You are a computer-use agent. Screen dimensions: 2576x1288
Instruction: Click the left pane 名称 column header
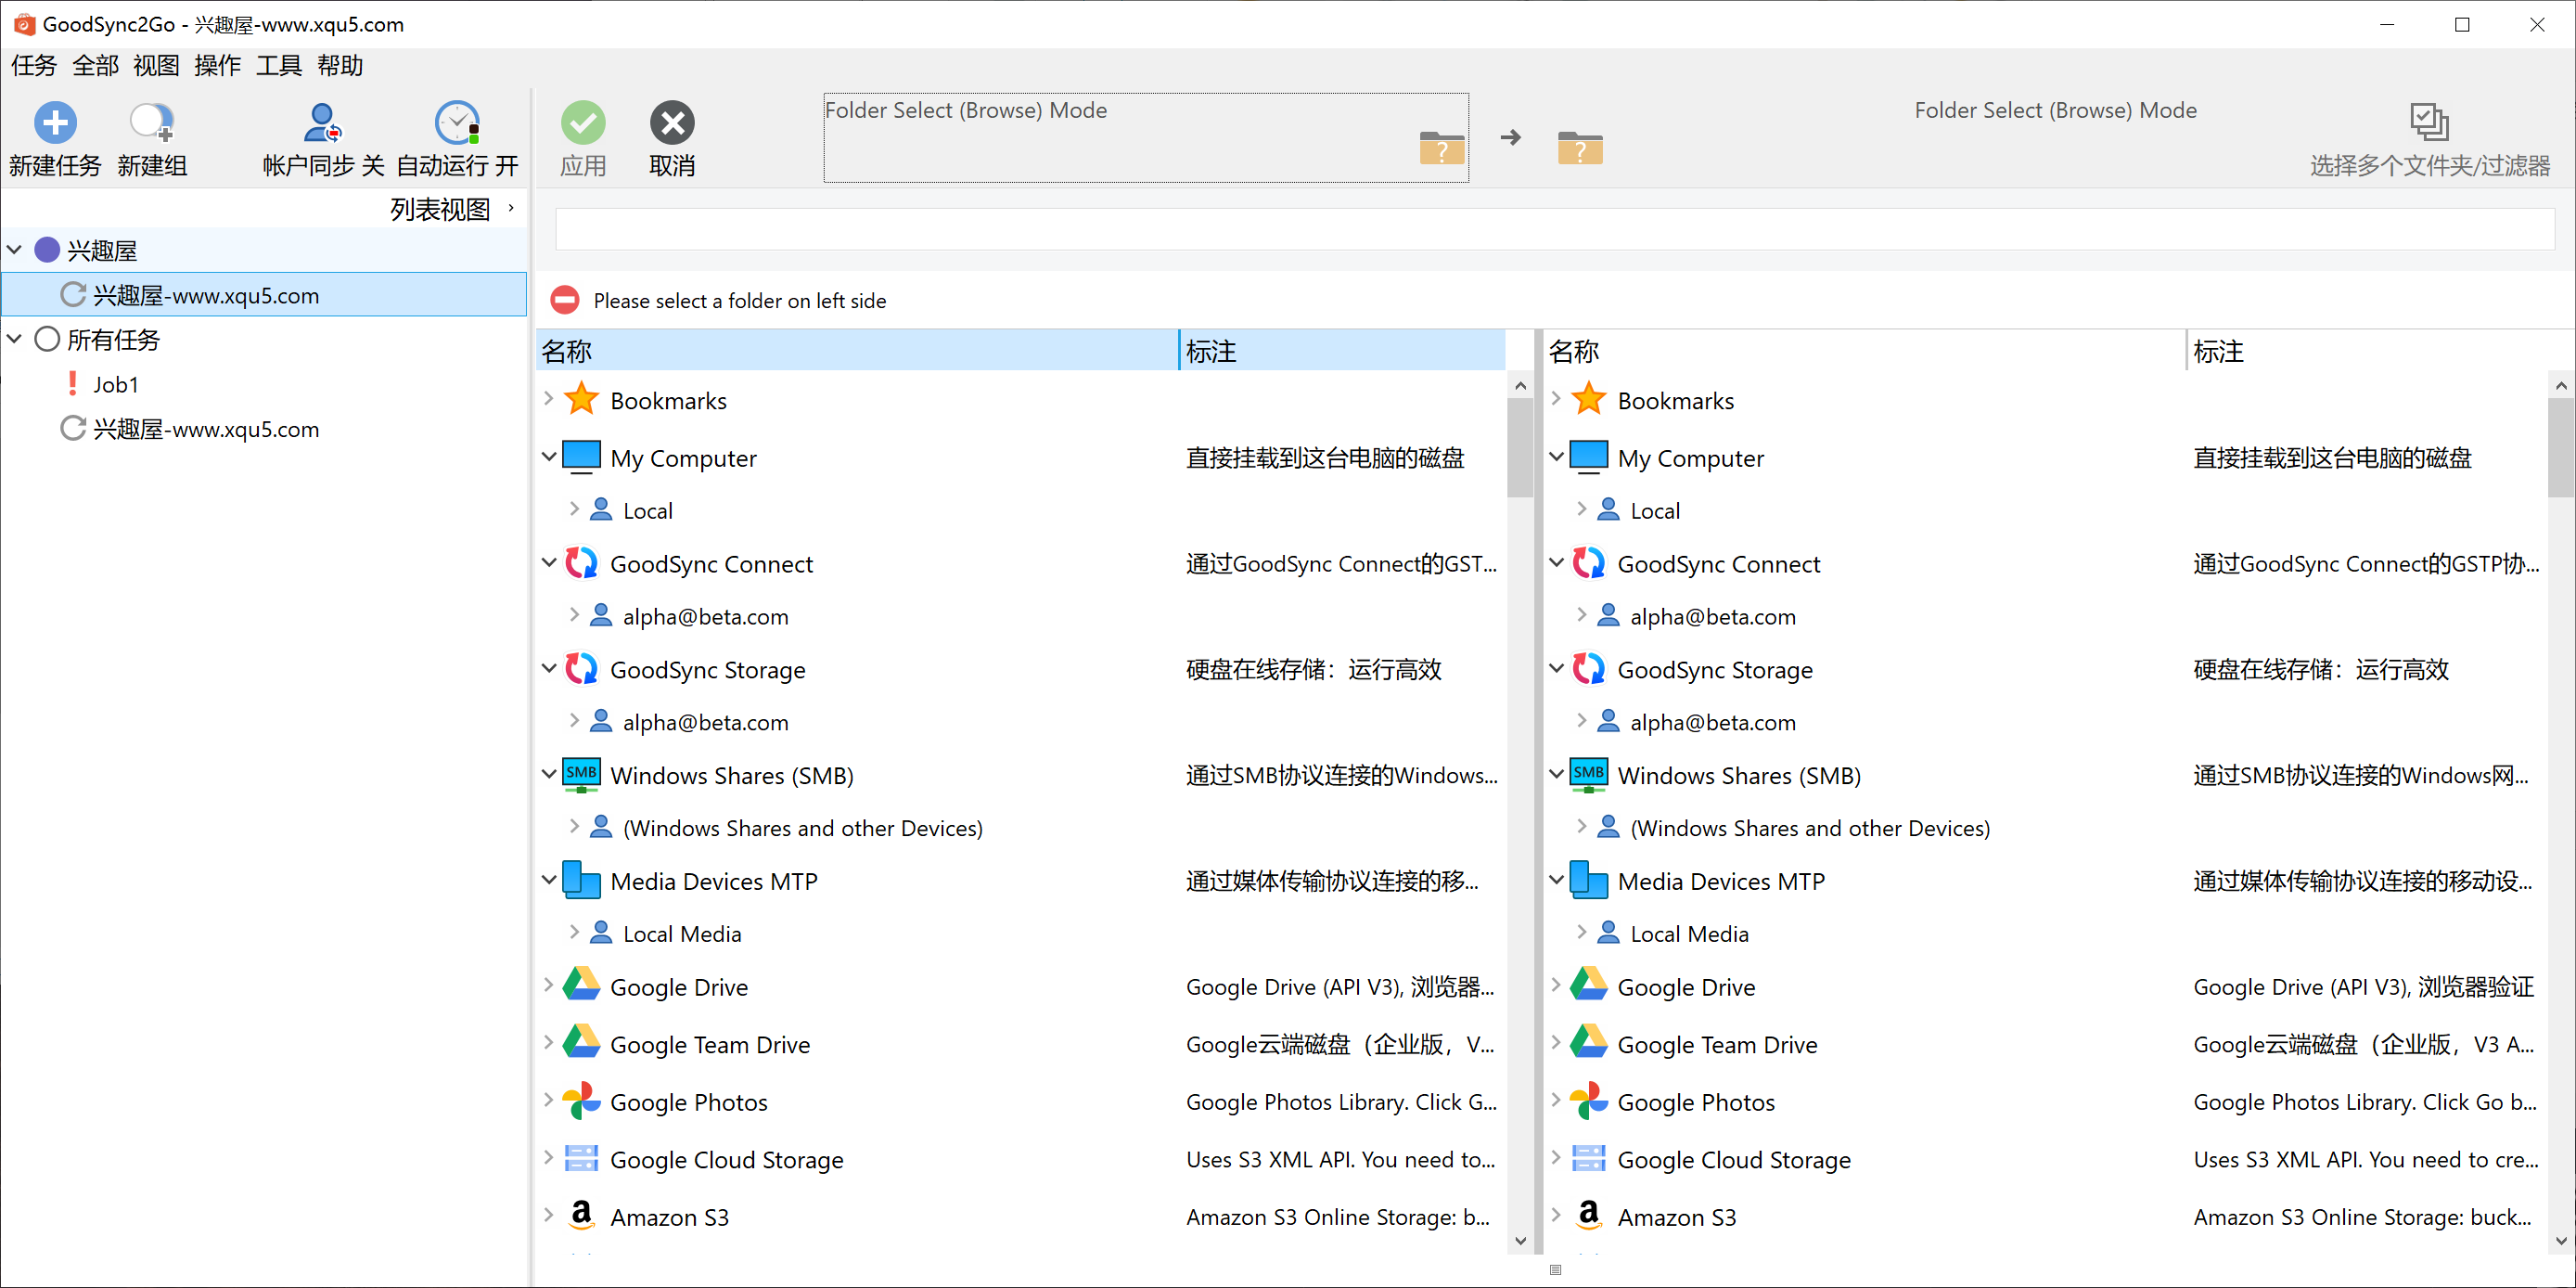pyautogui.click(x=857, y=350)
